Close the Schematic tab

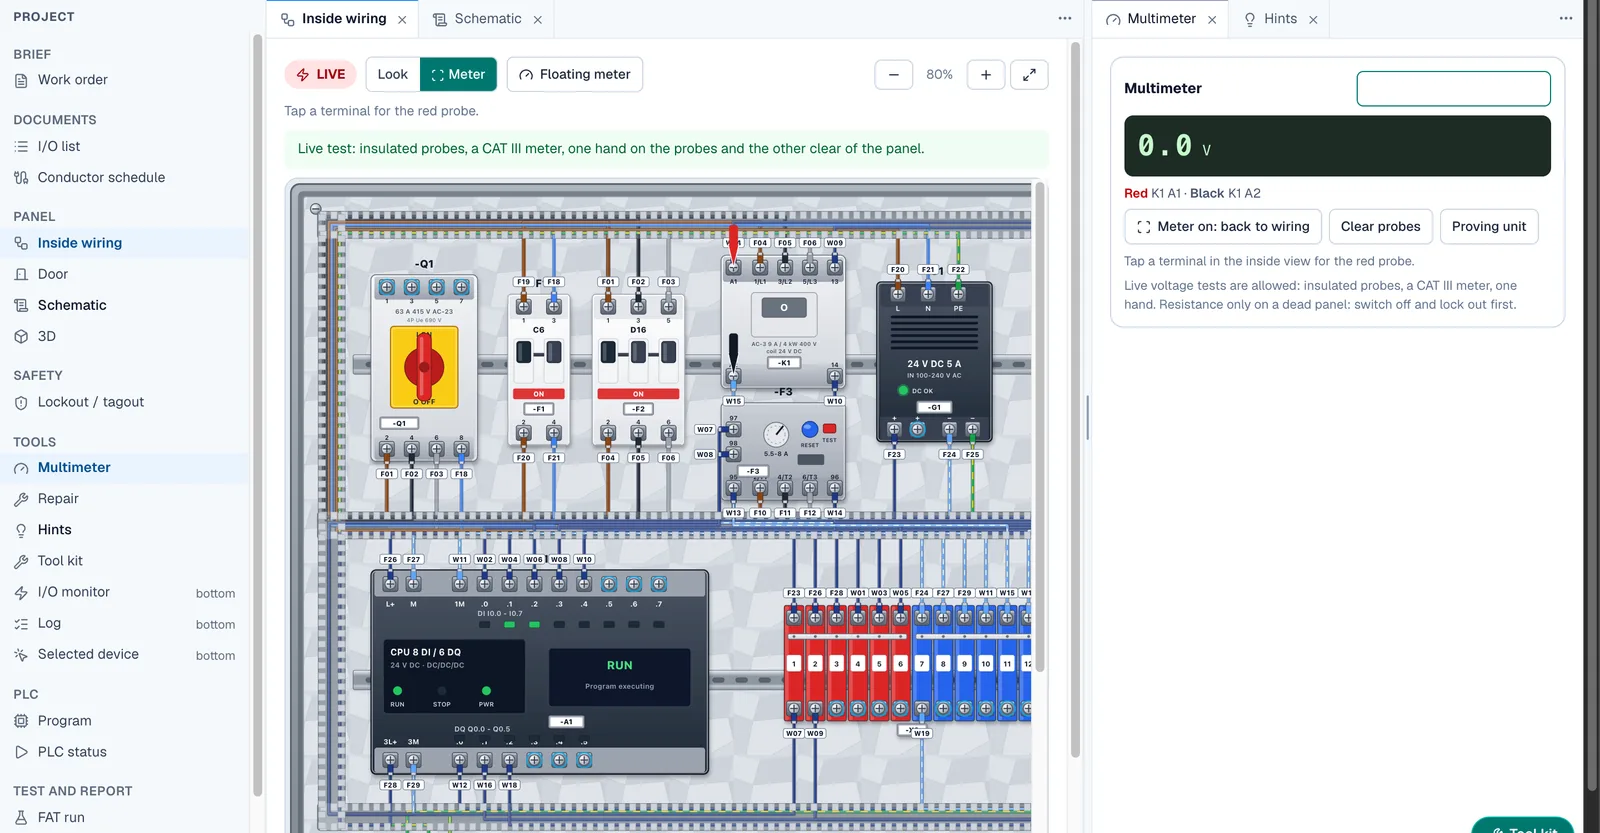[x=538, y=20]
